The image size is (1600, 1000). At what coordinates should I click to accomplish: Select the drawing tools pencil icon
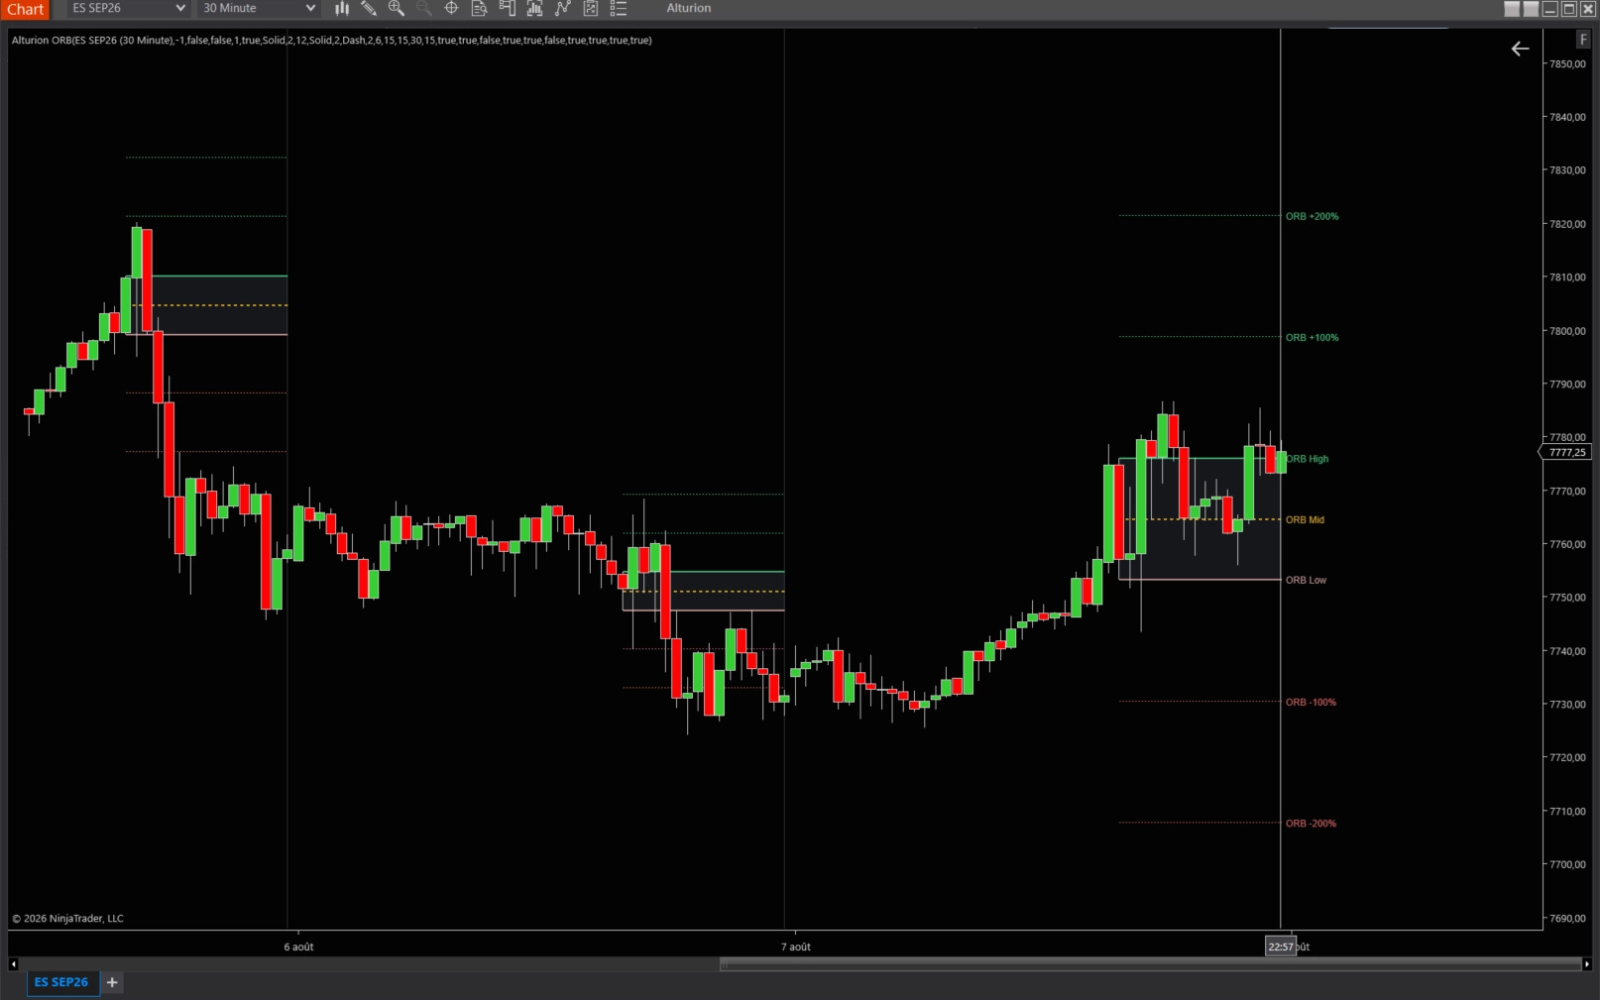click(x=369, y=8)
